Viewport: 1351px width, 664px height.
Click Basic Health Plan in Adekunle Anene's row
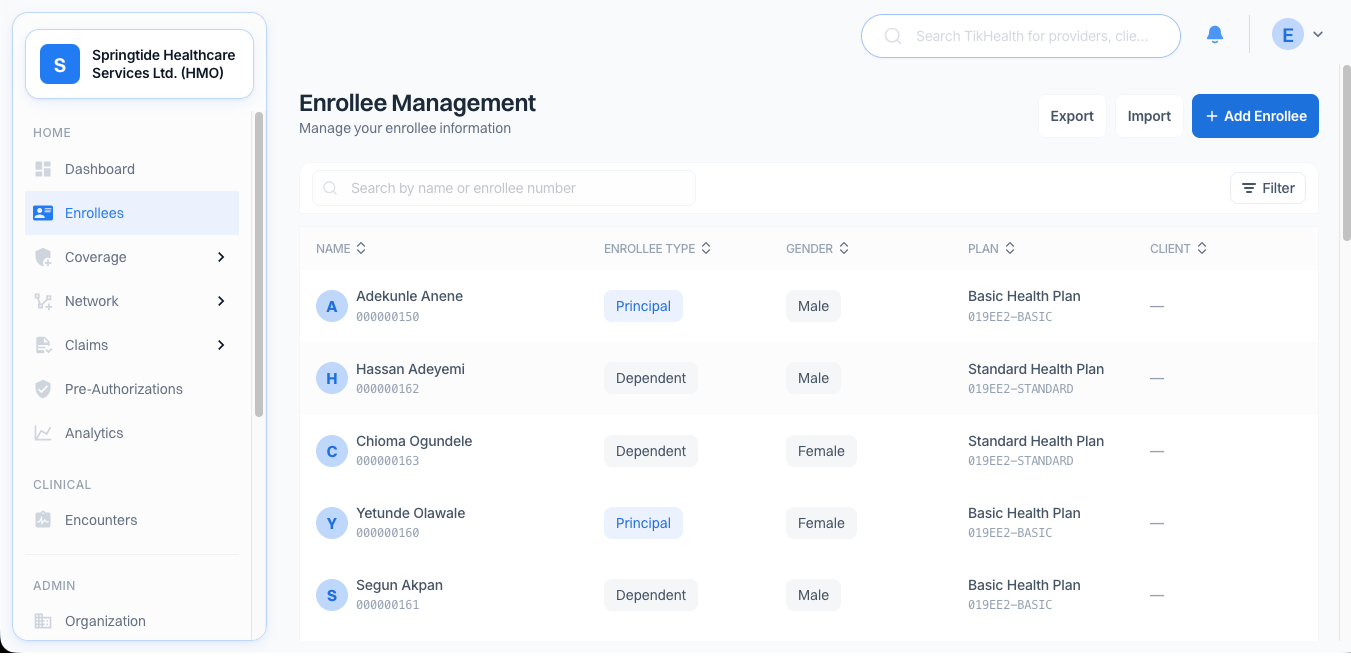[1024, 296]
